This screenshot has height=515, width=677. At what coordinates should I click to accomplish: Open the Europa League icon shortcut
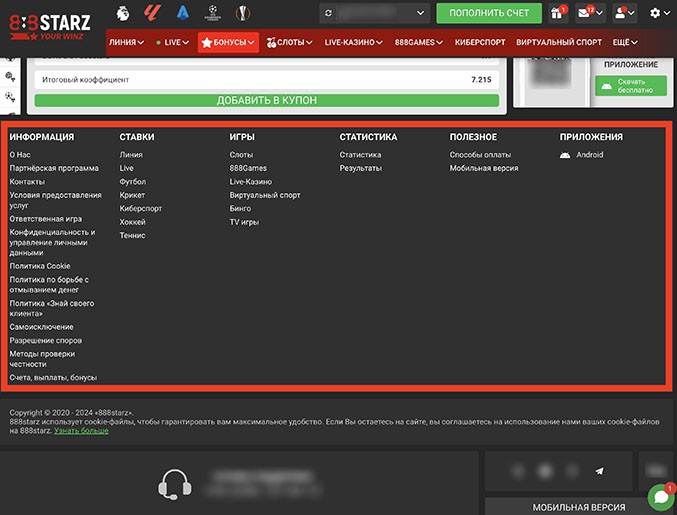point(243,13)
